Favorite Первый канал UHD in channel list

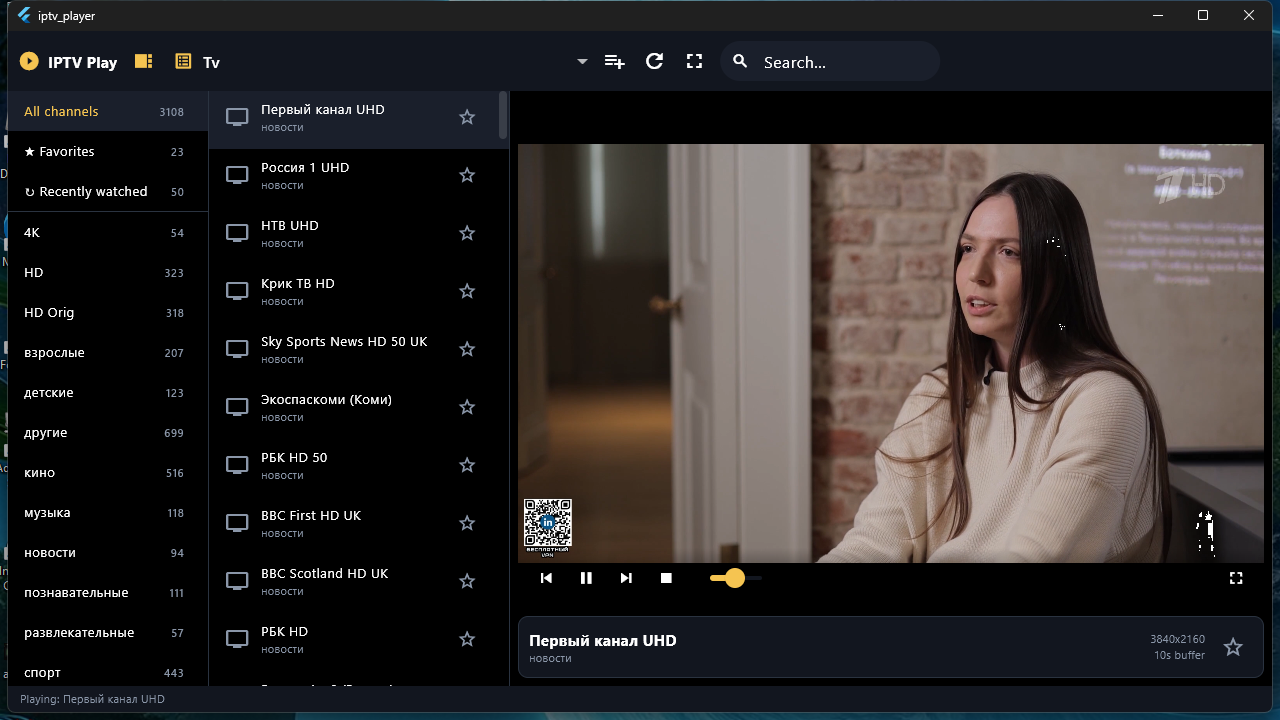click(x=467, y=117)
